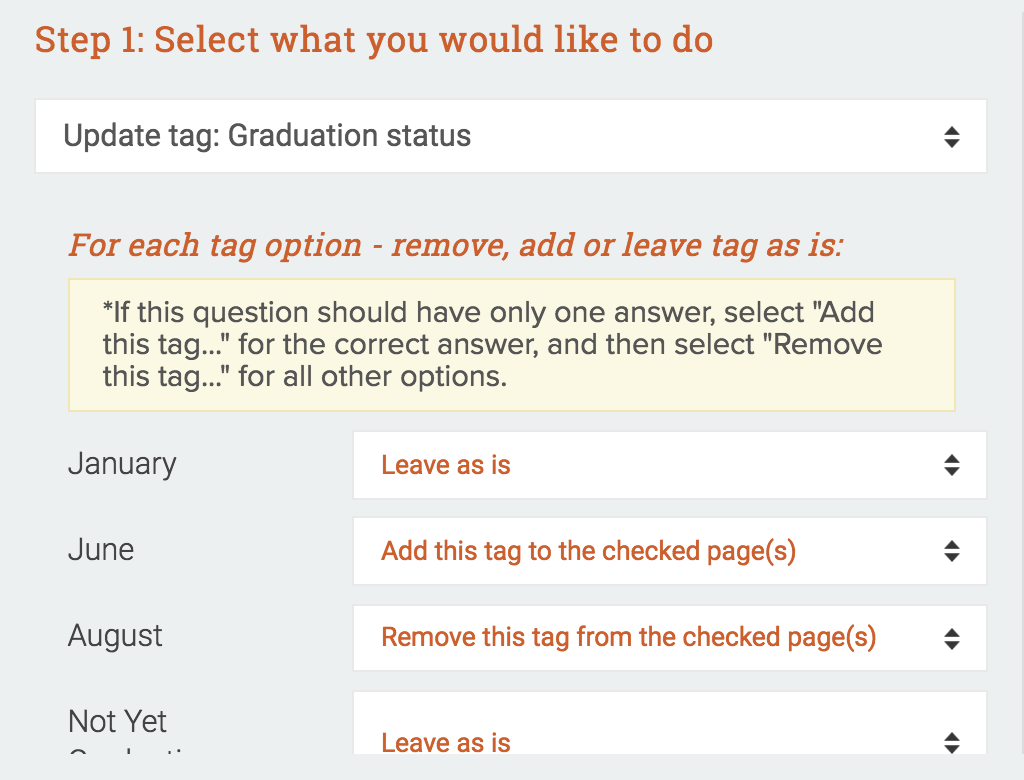The image size is (1024, 780).
Task: Click the August tag option label
Action: (115, 636)
